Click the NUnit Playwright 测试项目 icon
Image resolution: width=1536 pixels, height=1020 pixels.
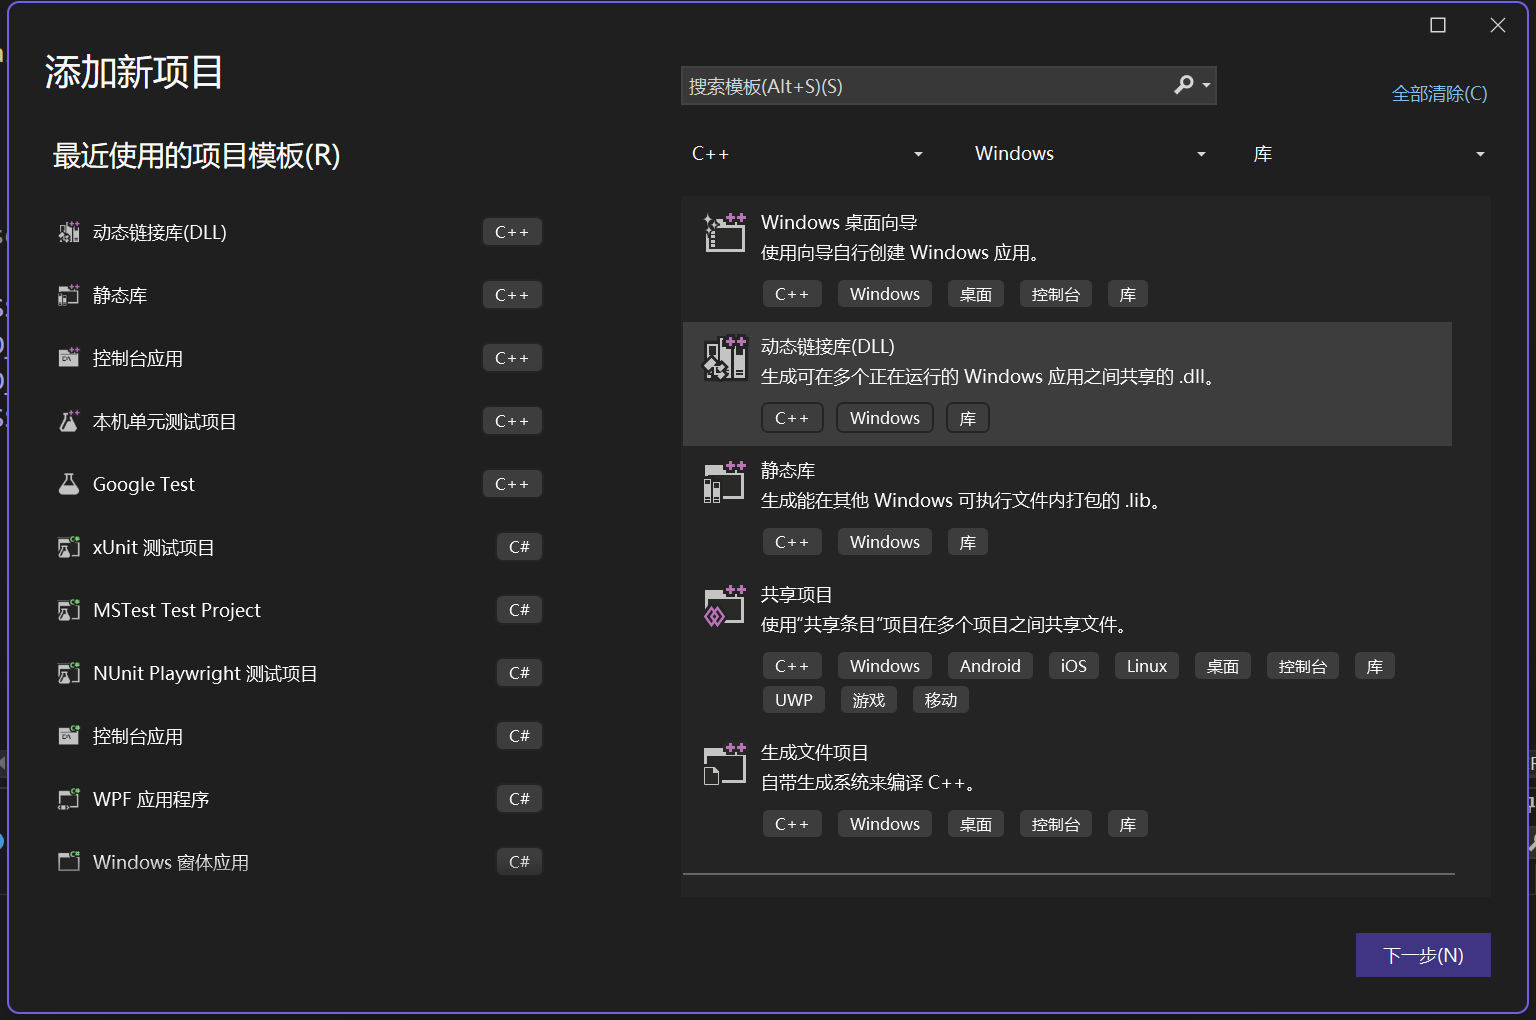tap(69, 673)
